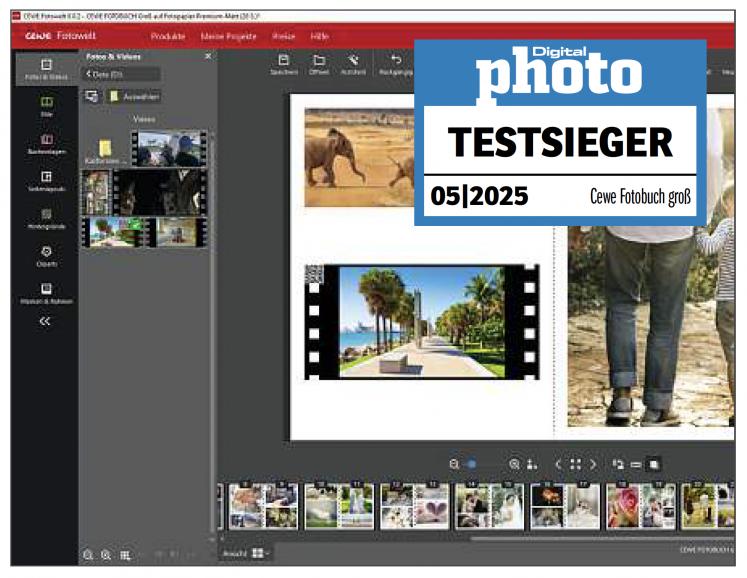Click the zoom-out magnifier below the canvas

coord(454,464)
